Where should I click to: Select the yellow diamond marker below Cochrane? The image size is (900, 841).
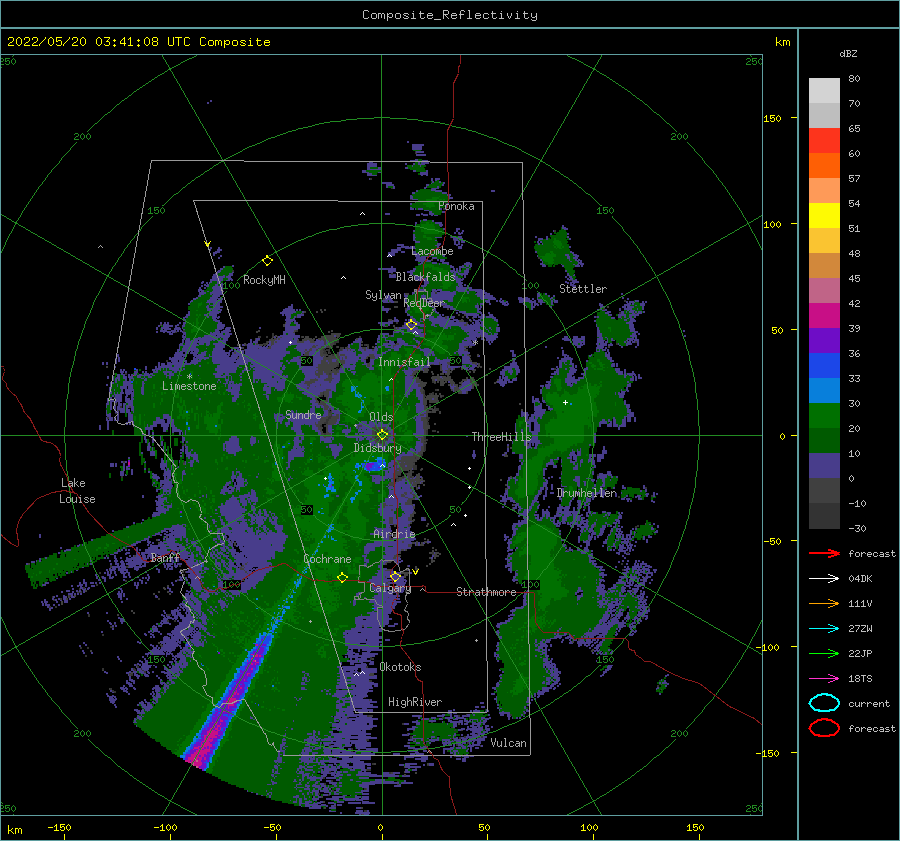(x=342, y=577)
